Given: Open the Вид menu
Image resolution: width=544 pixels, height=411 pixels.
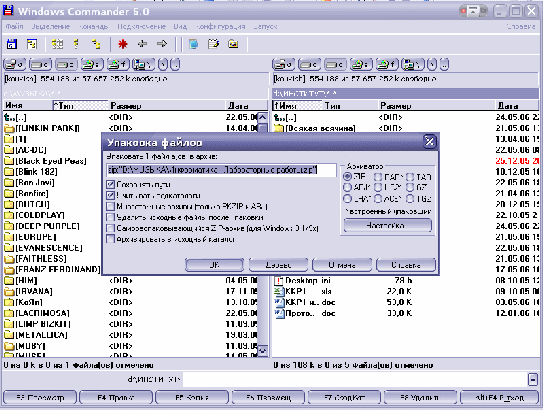Looking at the screenshot, I should point(180,26).
